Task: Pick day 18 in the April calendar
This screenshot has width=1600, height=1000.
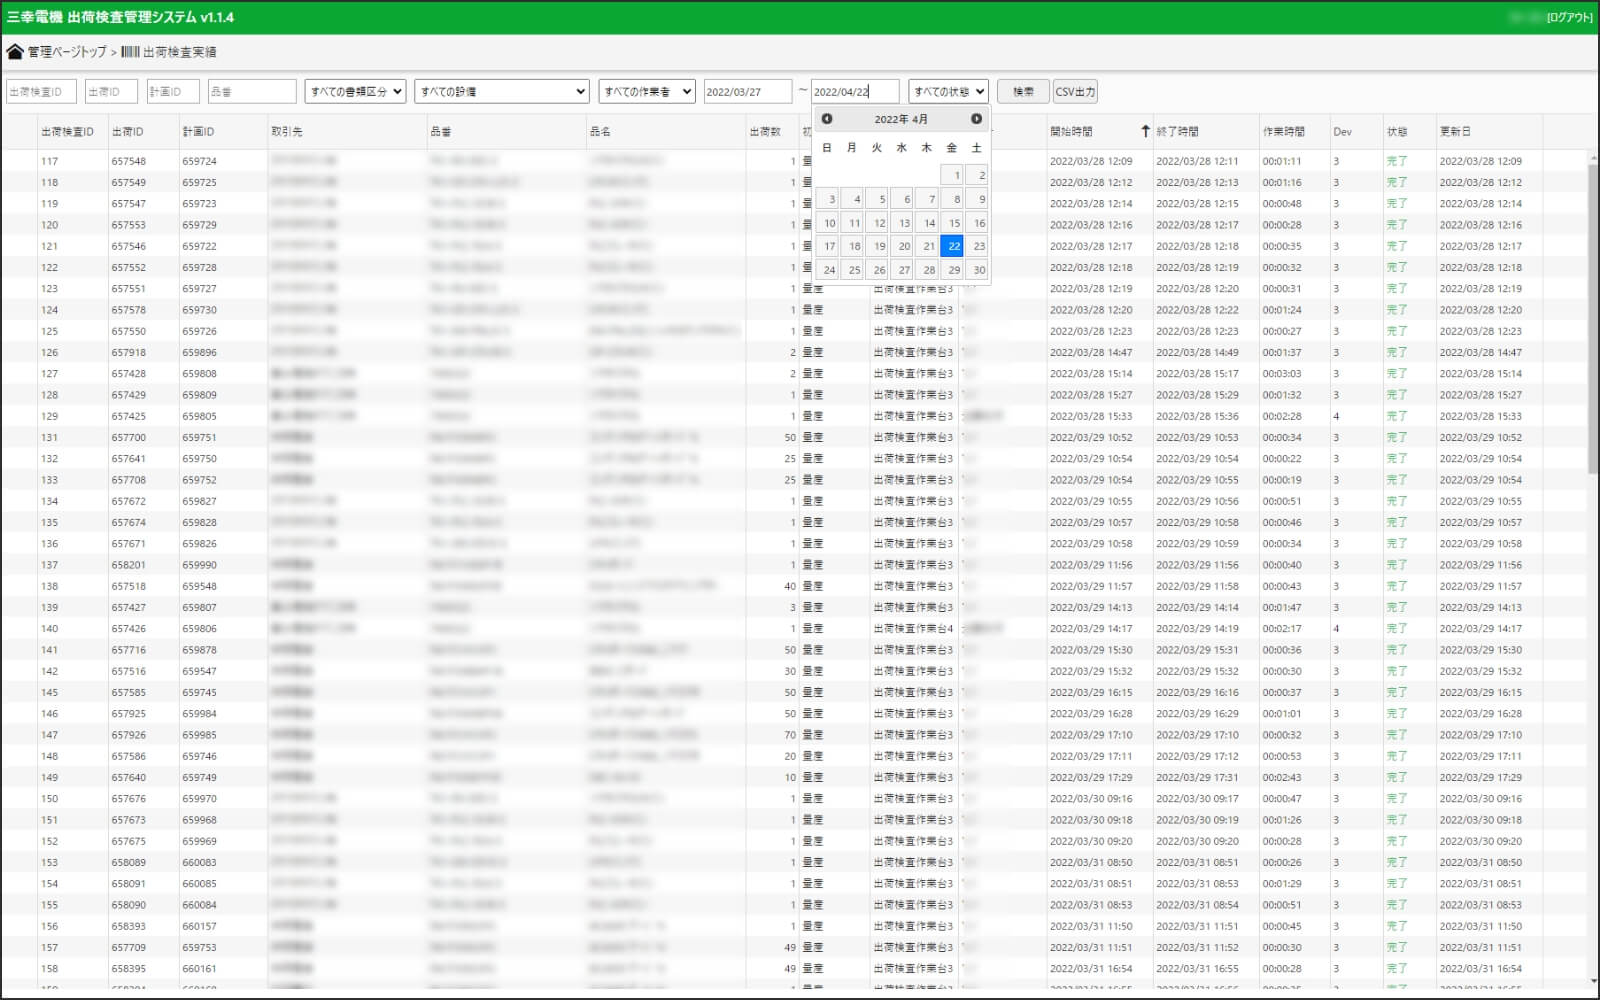Action: tap(852, 245)
